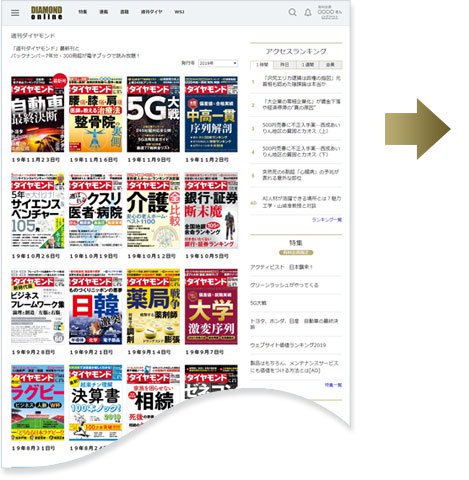Image resolution: width=469 pixels, height=480 pixels.
Task: Open ranking article 500円売春 (上)
Action: [x=301, y=128]
